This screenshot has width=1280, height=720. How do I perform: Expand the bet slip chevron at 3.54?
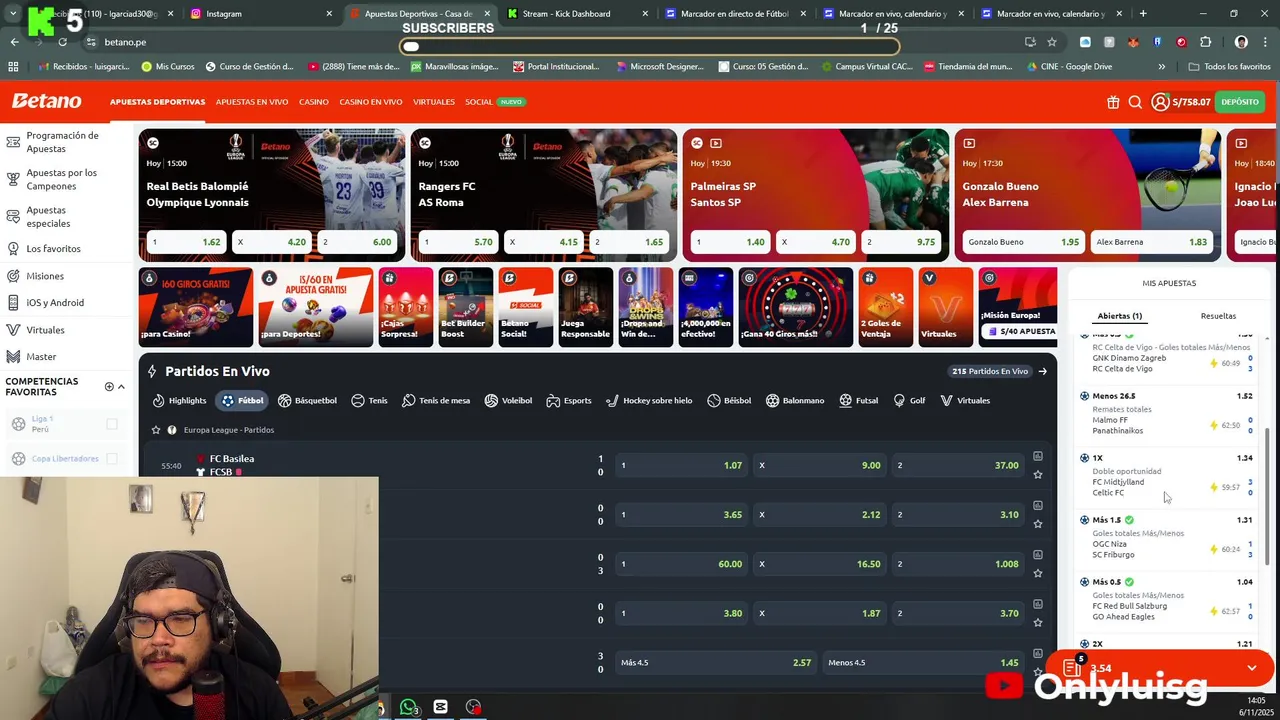(1251, 668)
